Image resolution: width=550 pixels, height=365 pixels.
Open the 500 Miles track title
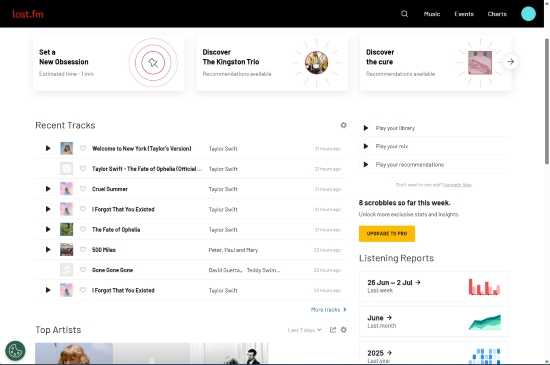click(x=104, y=250)
